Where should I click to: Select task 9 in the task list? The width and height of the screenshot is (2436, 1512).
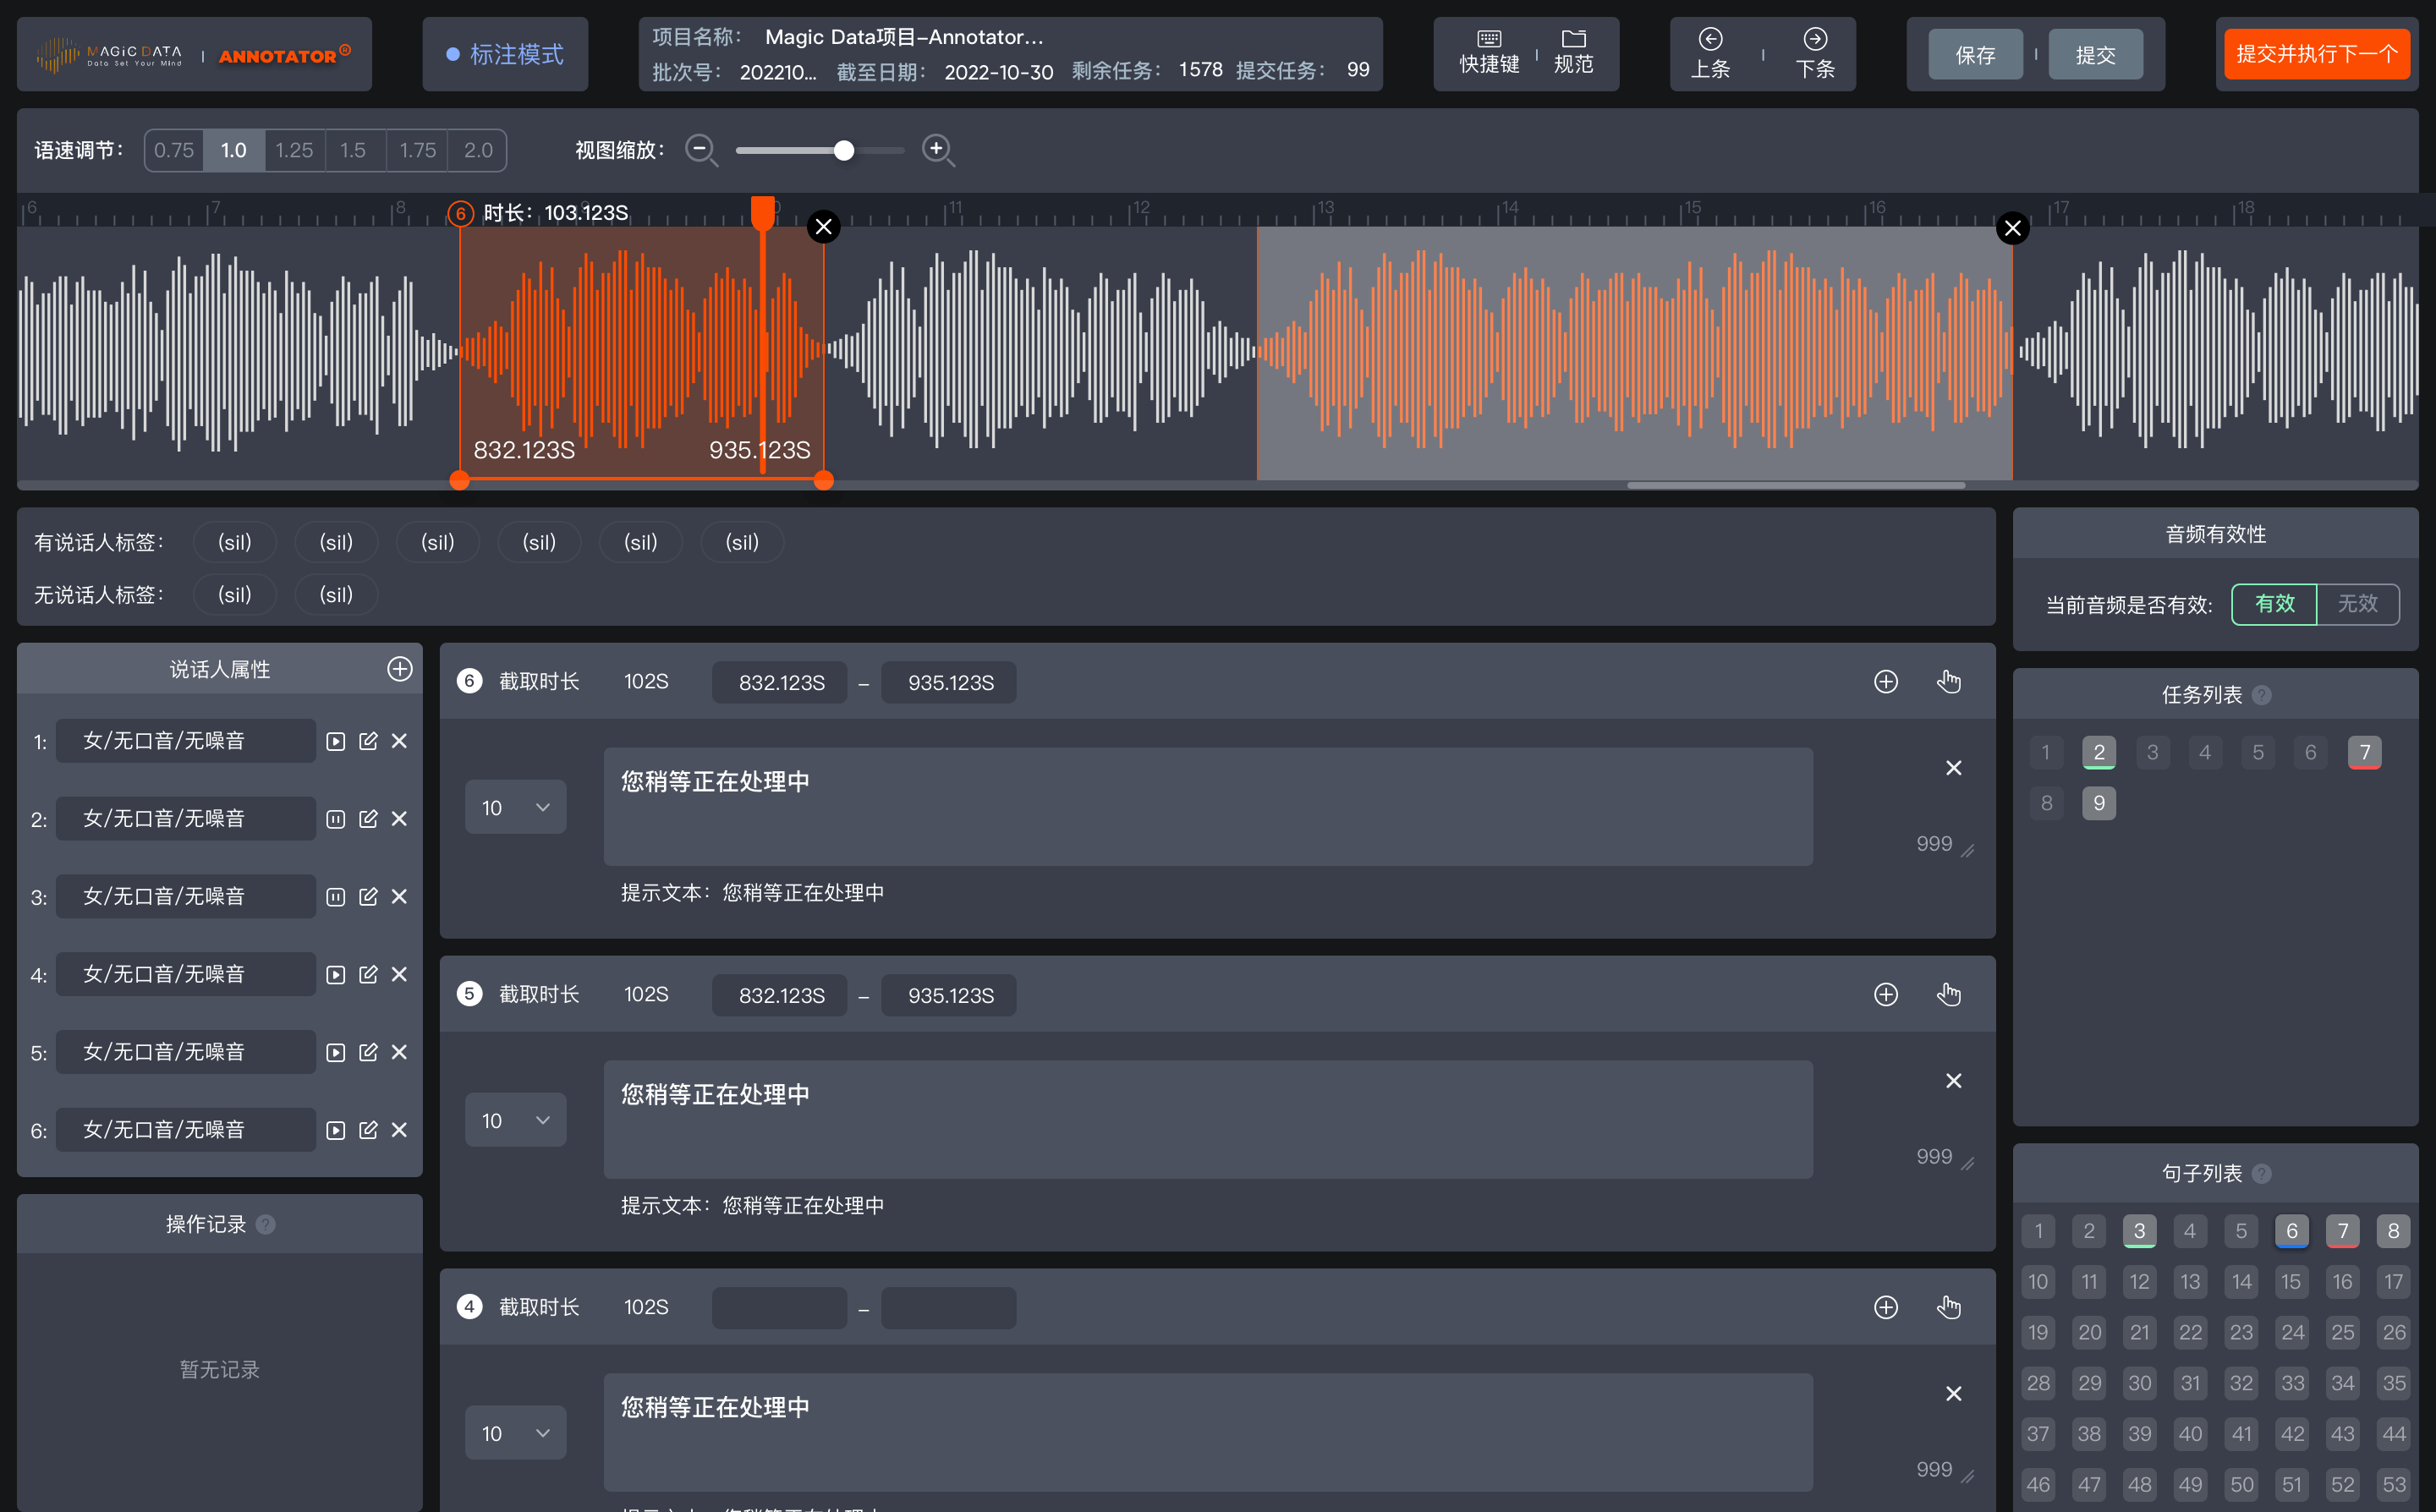[x=2098, y=803]
